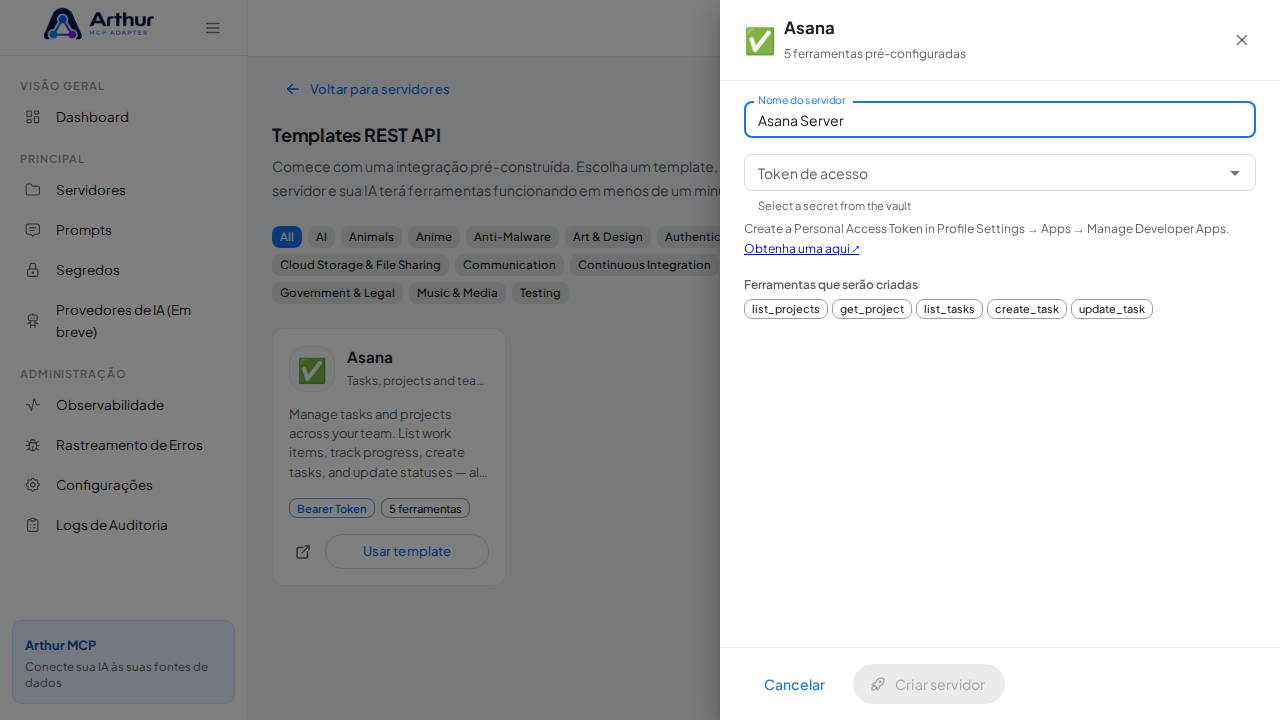Edit the Nome do servidor field
This screenshot has height=720, width=1280.
pos(1000,120)
